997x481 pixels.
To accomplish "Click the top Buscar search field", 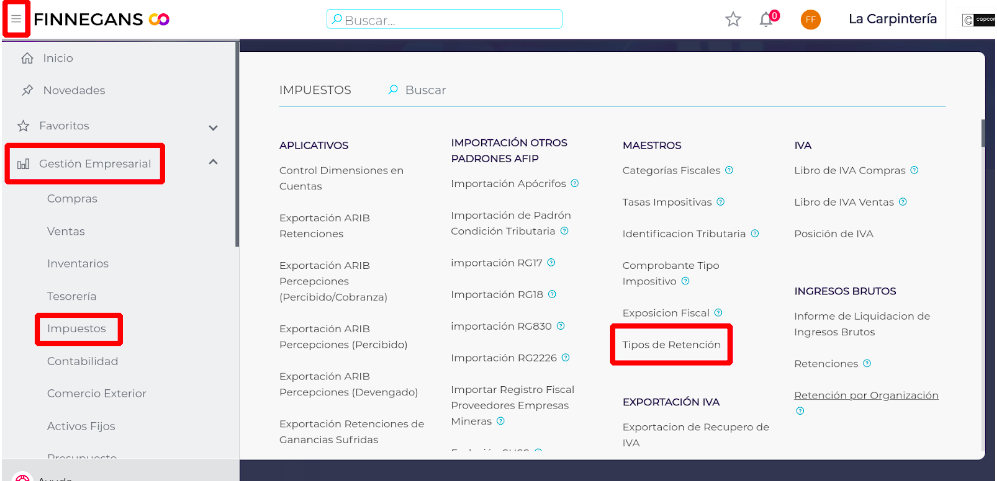I will (444, 20).
